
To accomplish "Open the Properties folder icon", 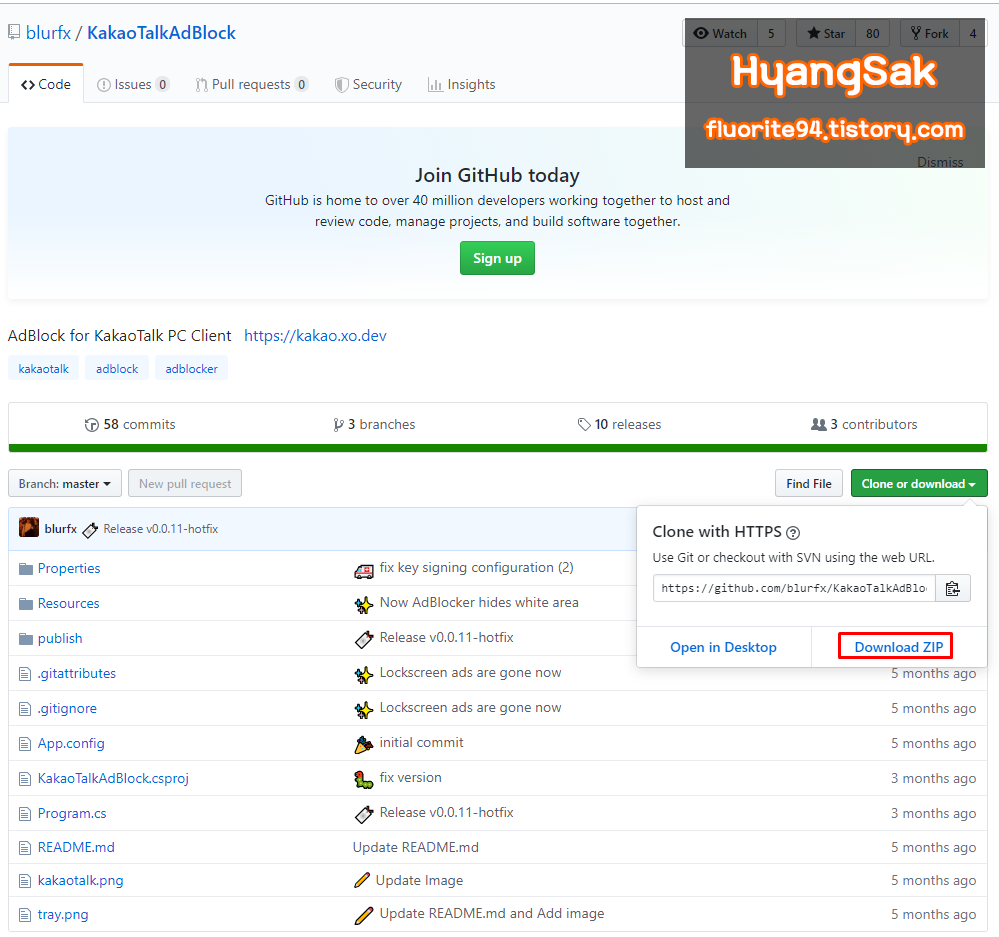I will [25, 569].
